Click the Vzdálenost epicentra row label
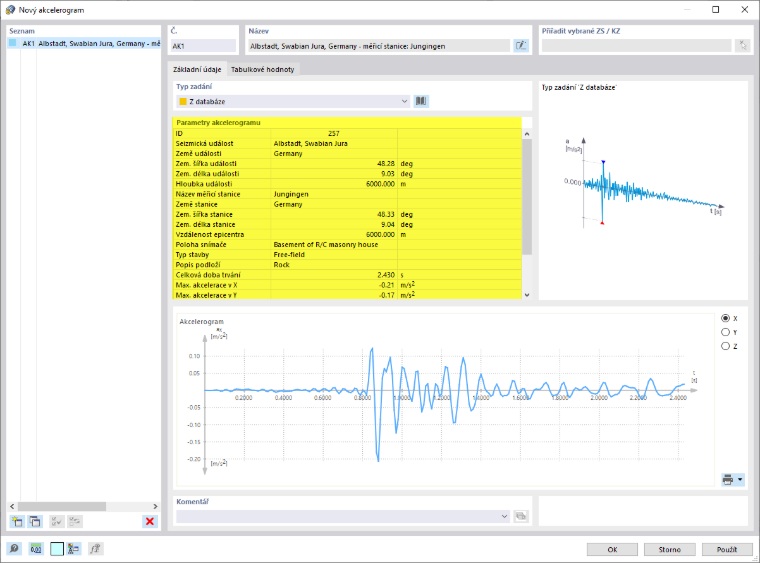The width and height of the screenshot is (760, 563). pos(210,234)
